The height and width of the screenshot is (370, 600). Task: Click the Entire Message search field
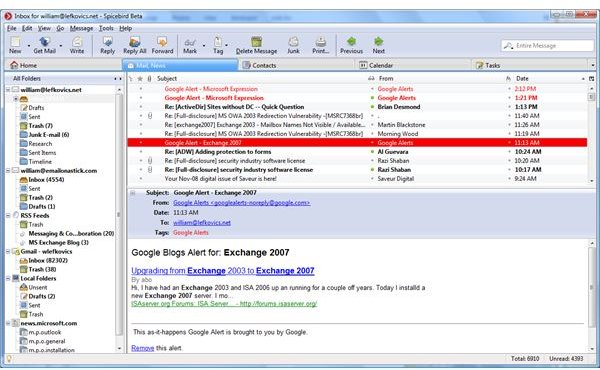click(547, 46)
